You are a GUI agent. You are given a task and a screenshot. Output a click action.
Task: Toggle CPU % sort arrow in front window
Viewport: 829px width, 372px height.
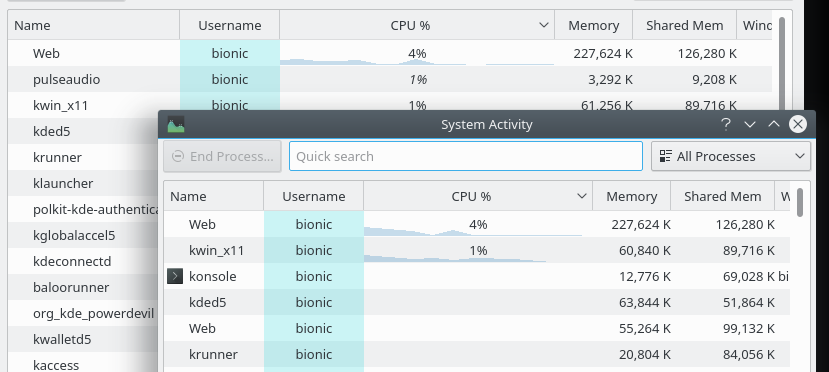(x=582, y=196)
